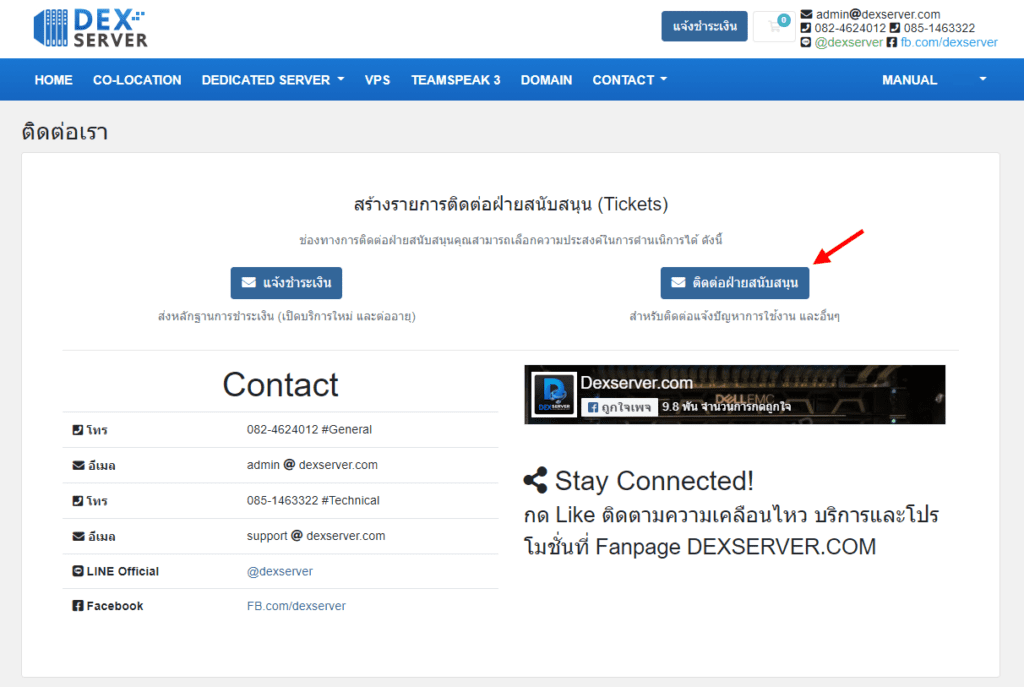Click the ถูกใจเพจ Like page button
This screenshot has height=687, width=1024.
tap(619, 407)
